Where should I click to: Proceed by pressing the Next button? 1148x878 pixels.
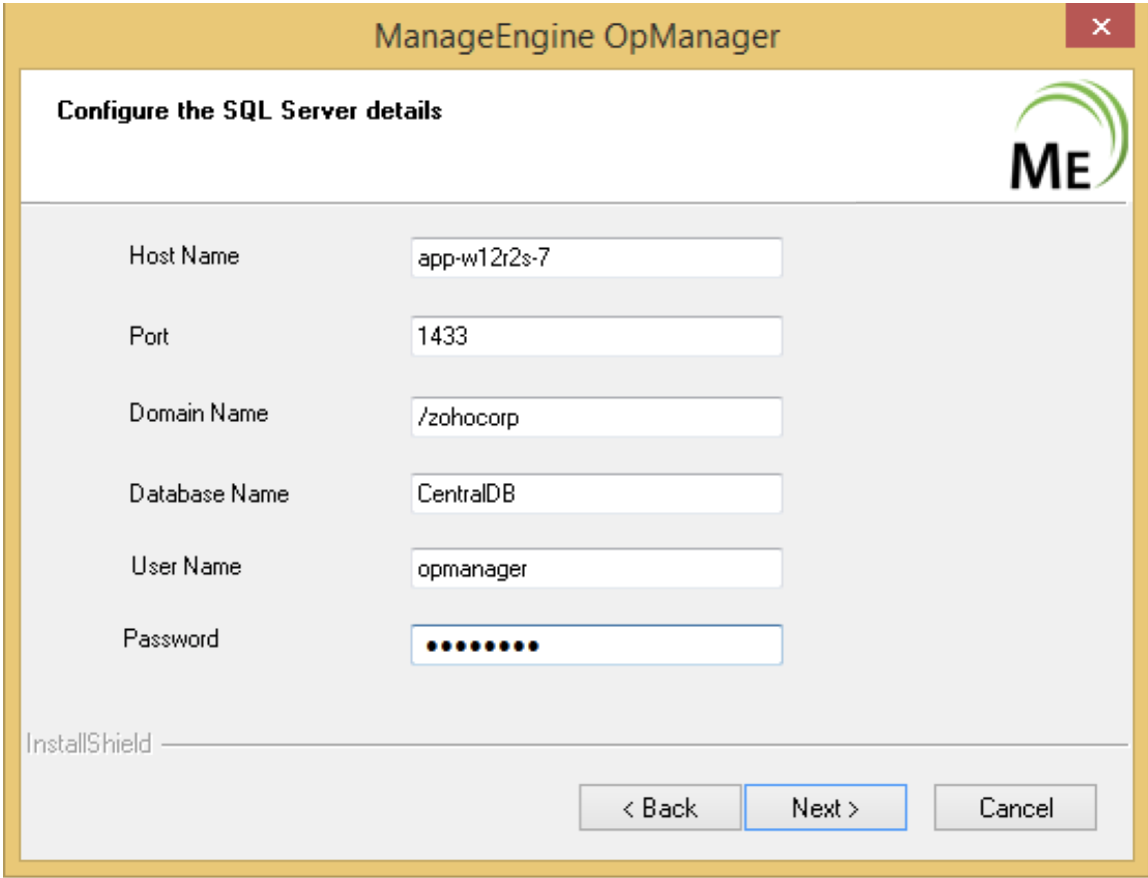pos(825,808)
